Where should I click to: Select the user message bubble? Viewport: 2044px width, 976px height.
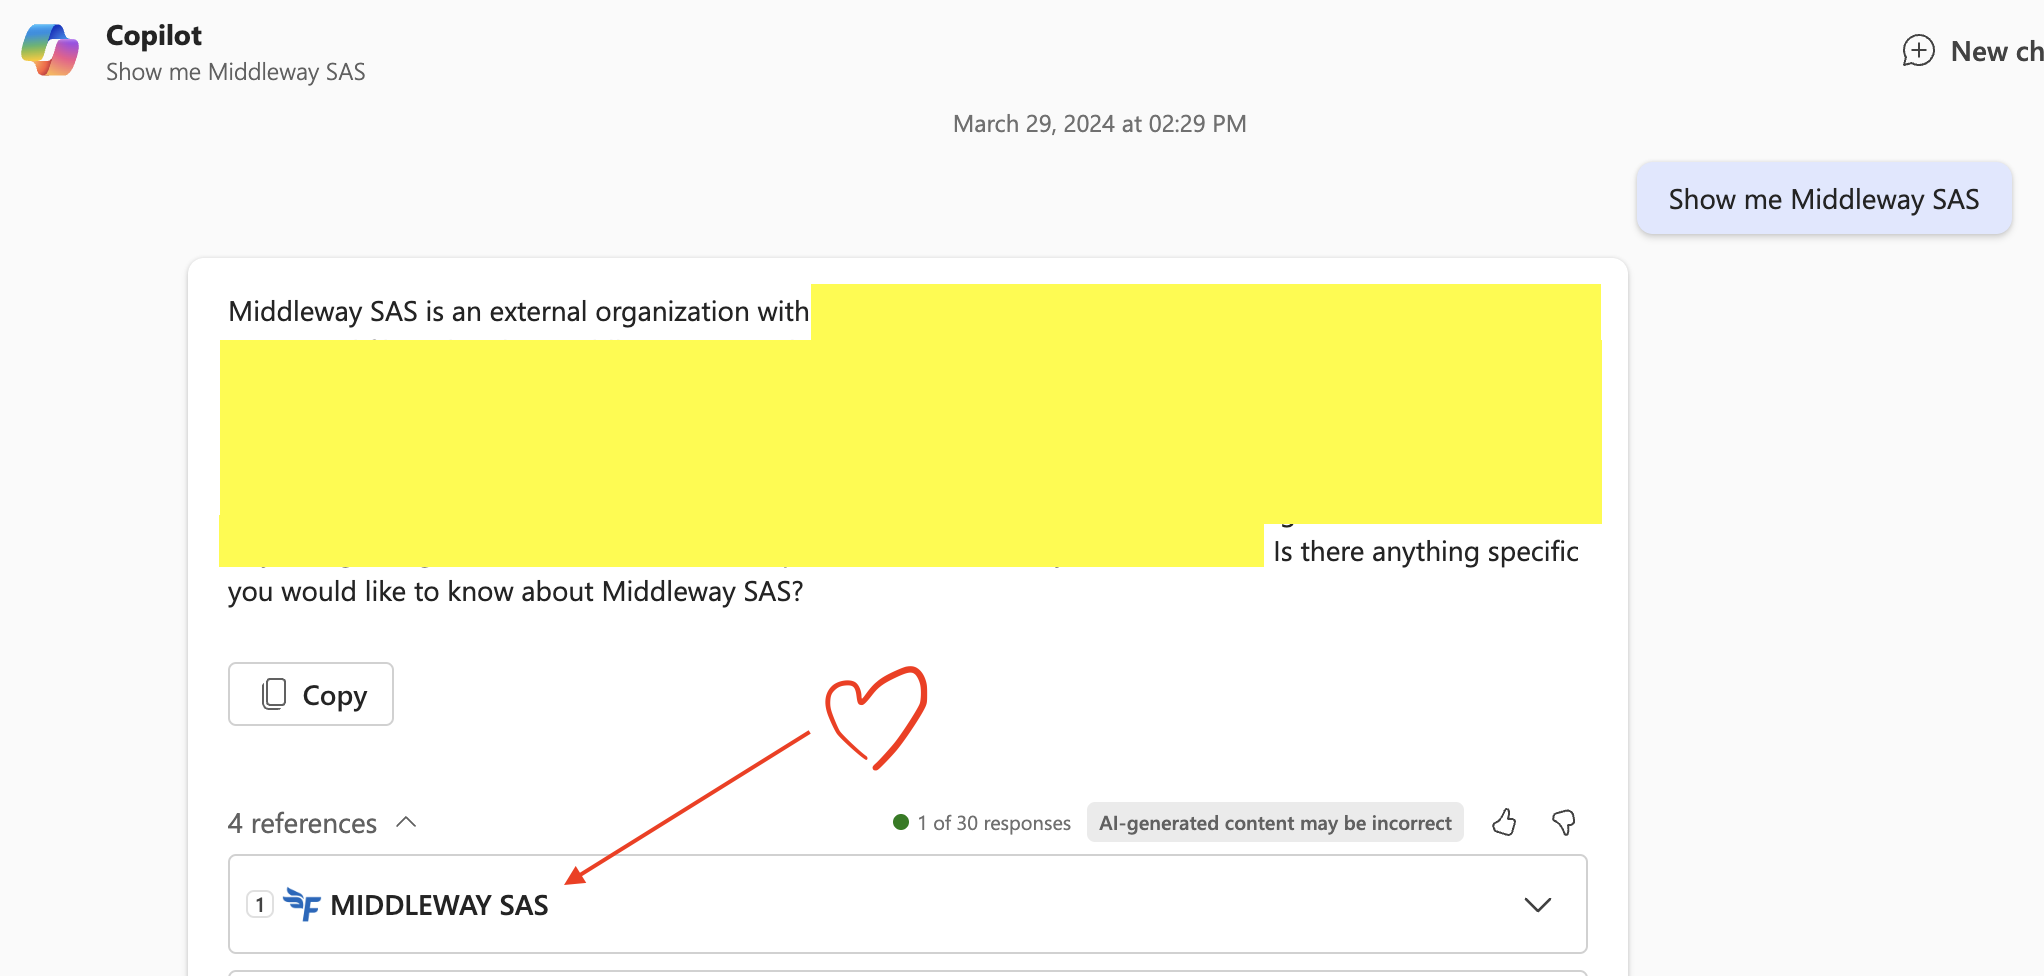coord(1823,199)
